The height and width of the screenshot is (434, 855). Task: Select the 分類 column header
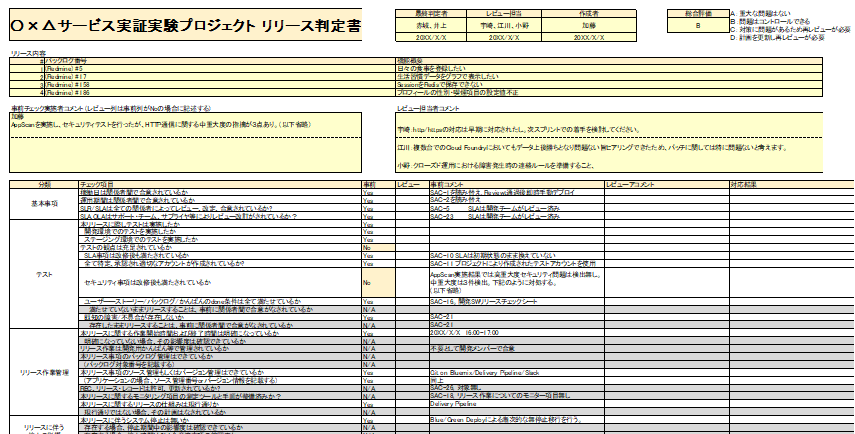(x=44, y=185)
